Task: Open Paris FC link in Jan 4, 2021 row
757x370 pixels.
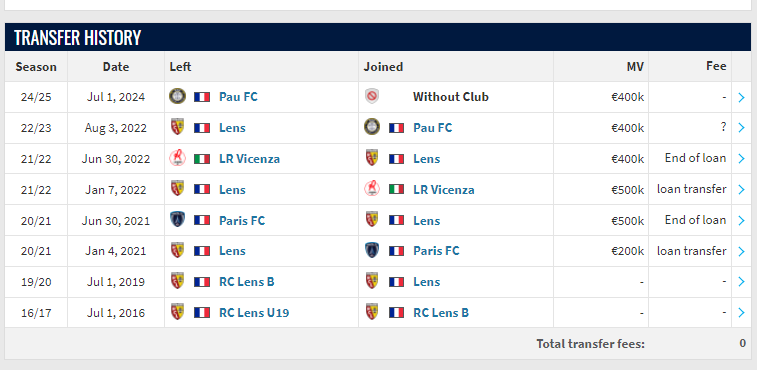Action: point(436,251)
